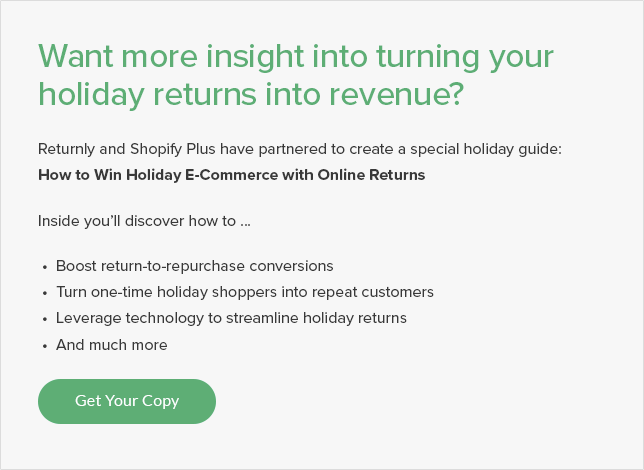Select the 'Leverage technology to streamline' bullet item

pyautogui.click(x=231, y=319)
